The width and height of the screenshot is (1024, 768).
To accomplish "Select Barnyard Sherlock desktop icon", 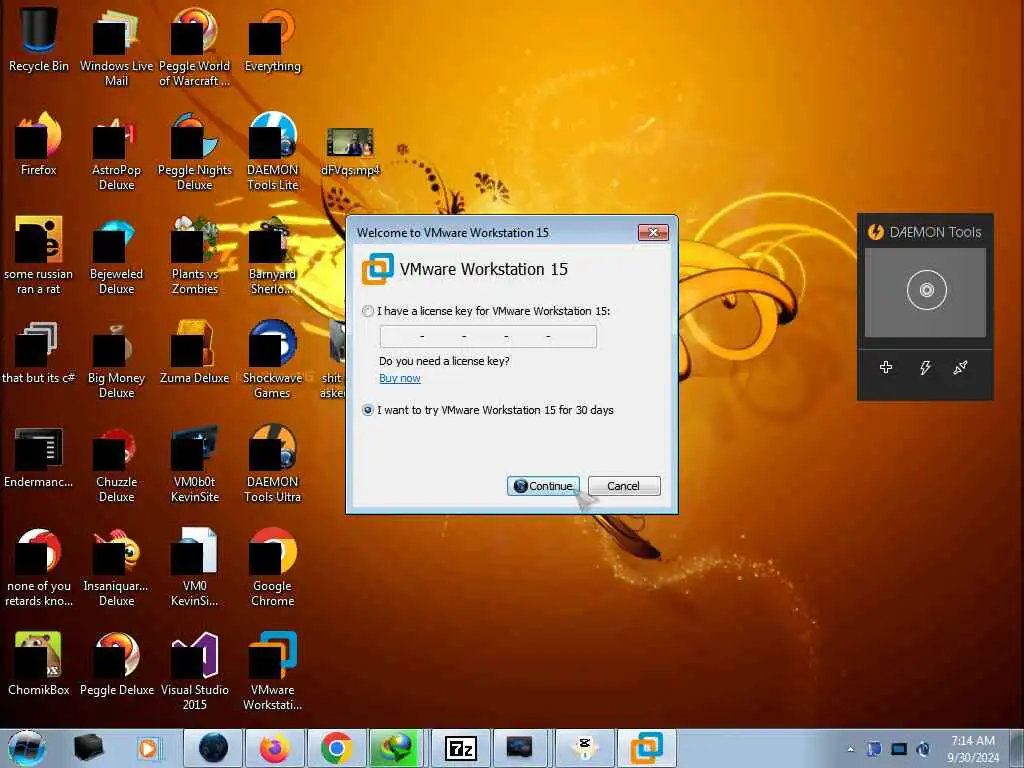I will (x=272, y=255).
